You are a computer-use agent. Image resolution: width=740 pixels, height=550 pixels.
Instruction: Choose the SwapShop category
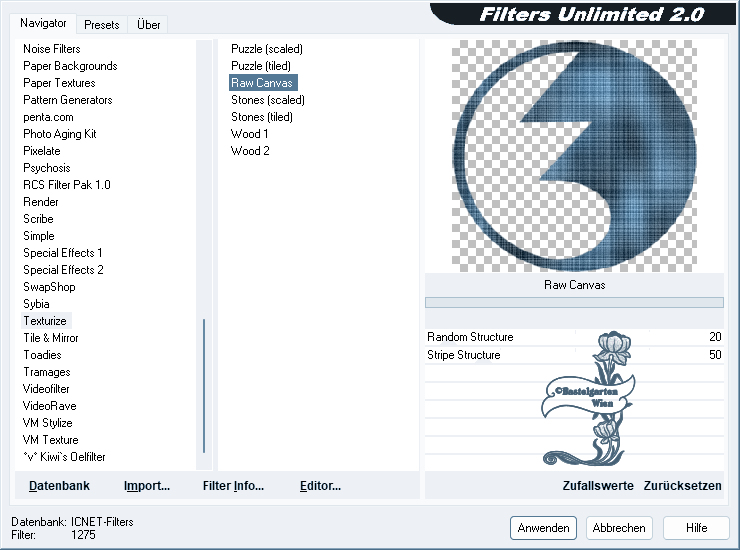(49, 287)
